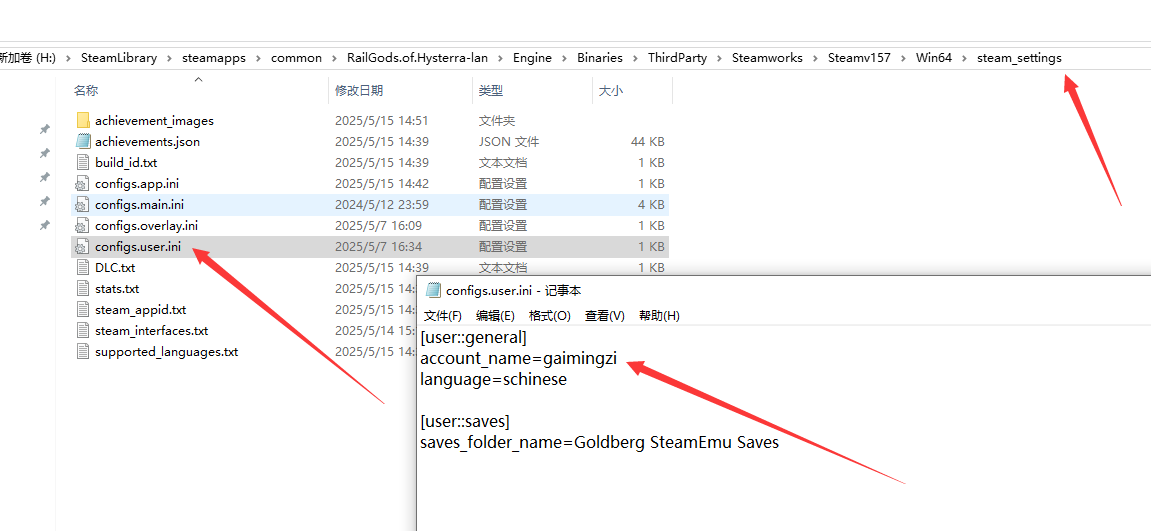Go to RailGods.of.Hysterra-lan breadcrumb
Image resolution: width=1151 pixels, height=531 pixels.
click(x=418, y=58)
